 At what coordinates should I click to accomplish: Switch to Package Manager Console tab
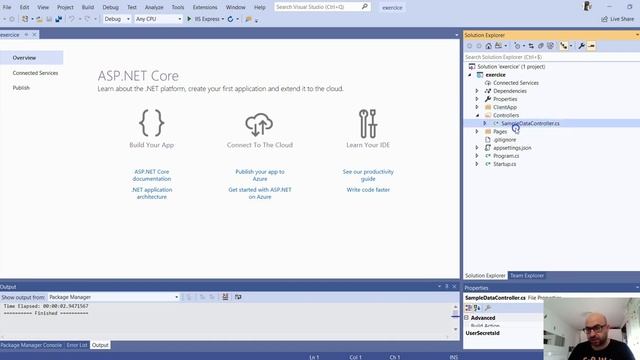coord(31,345)
